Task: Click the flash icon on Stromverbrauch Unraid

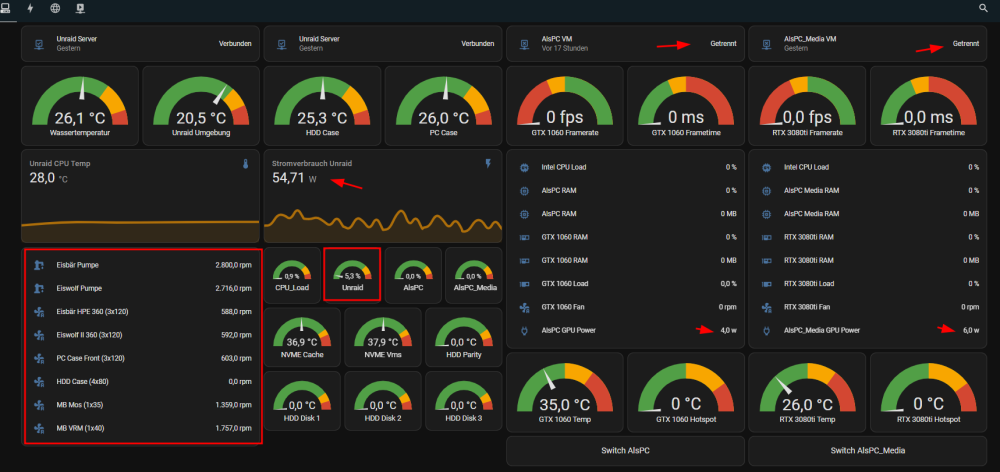Action: (x=489, y=164)
